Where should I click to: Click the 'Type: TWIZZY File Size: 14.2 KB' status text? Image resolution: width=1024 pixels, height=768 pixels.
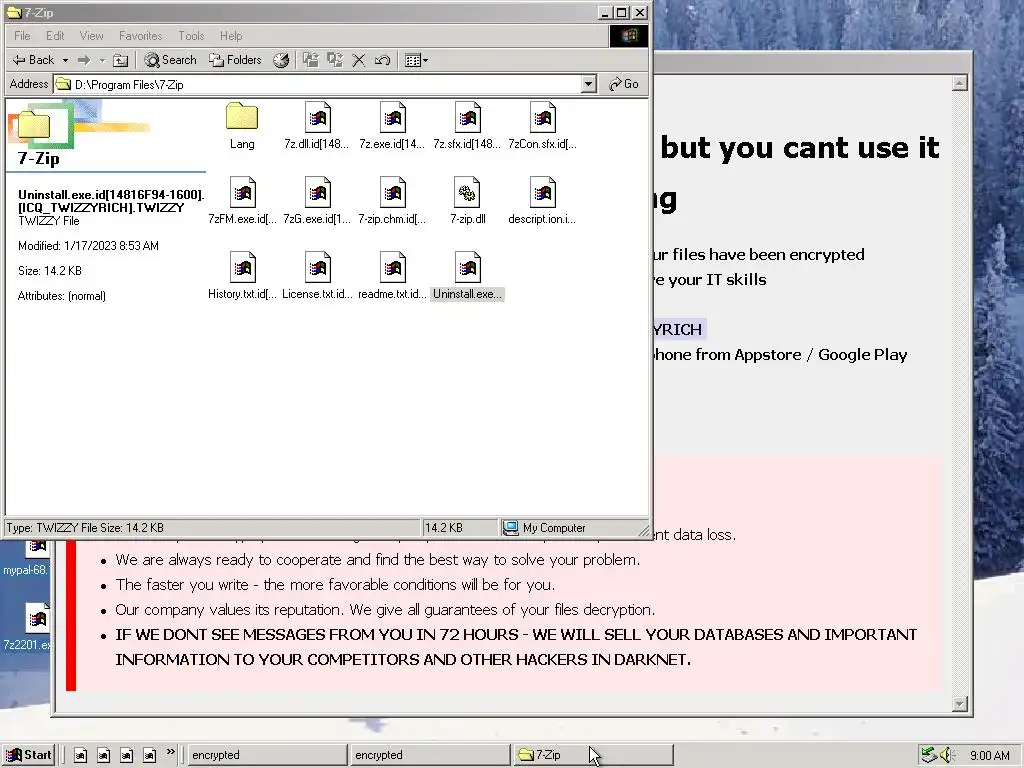(x=85, y=528)
